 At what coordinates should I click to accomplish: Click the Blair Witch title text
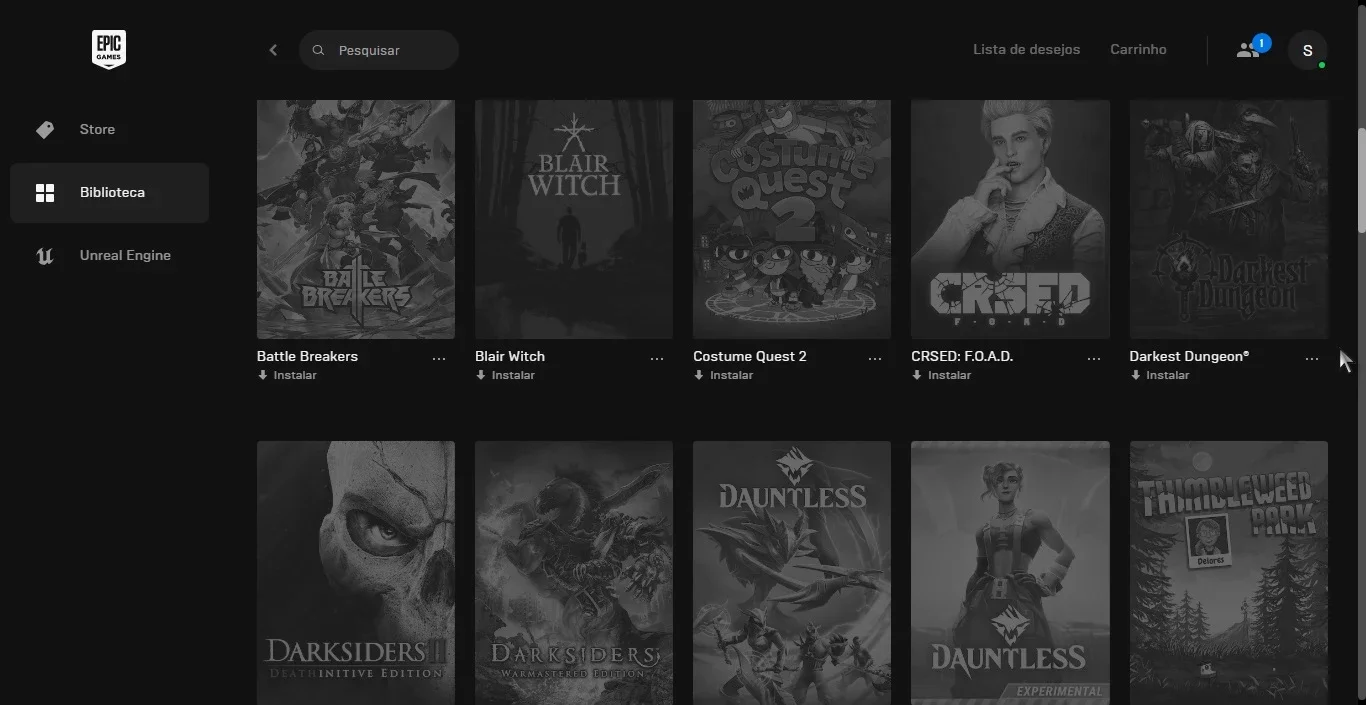[510, 356]
